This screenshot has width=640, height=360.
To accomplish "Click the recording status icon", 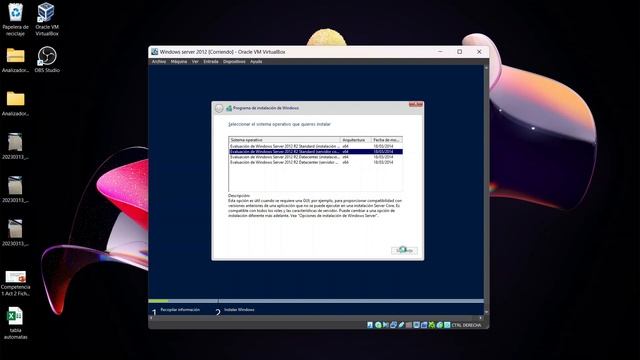I will (x=424, y=325).
